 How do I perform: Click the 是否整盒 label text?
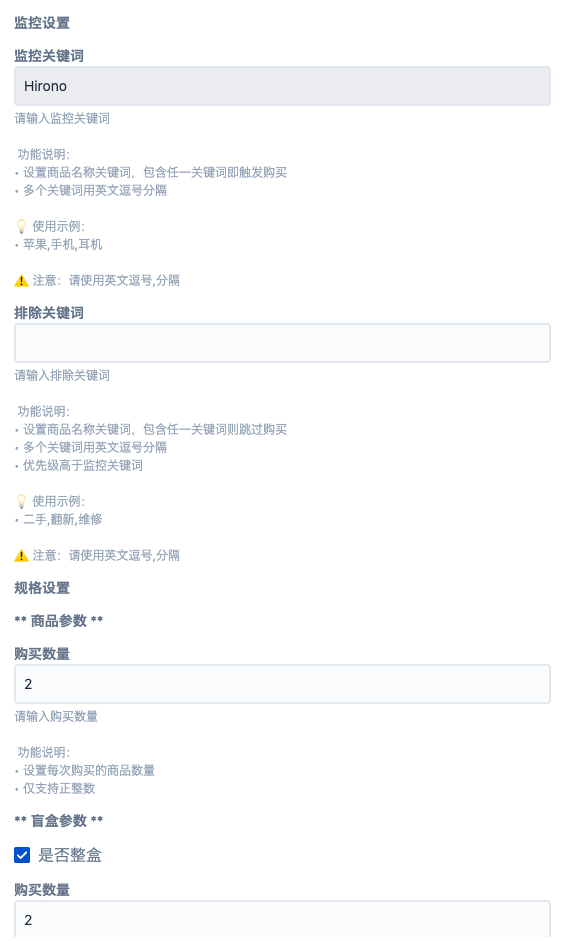[70, 855]
